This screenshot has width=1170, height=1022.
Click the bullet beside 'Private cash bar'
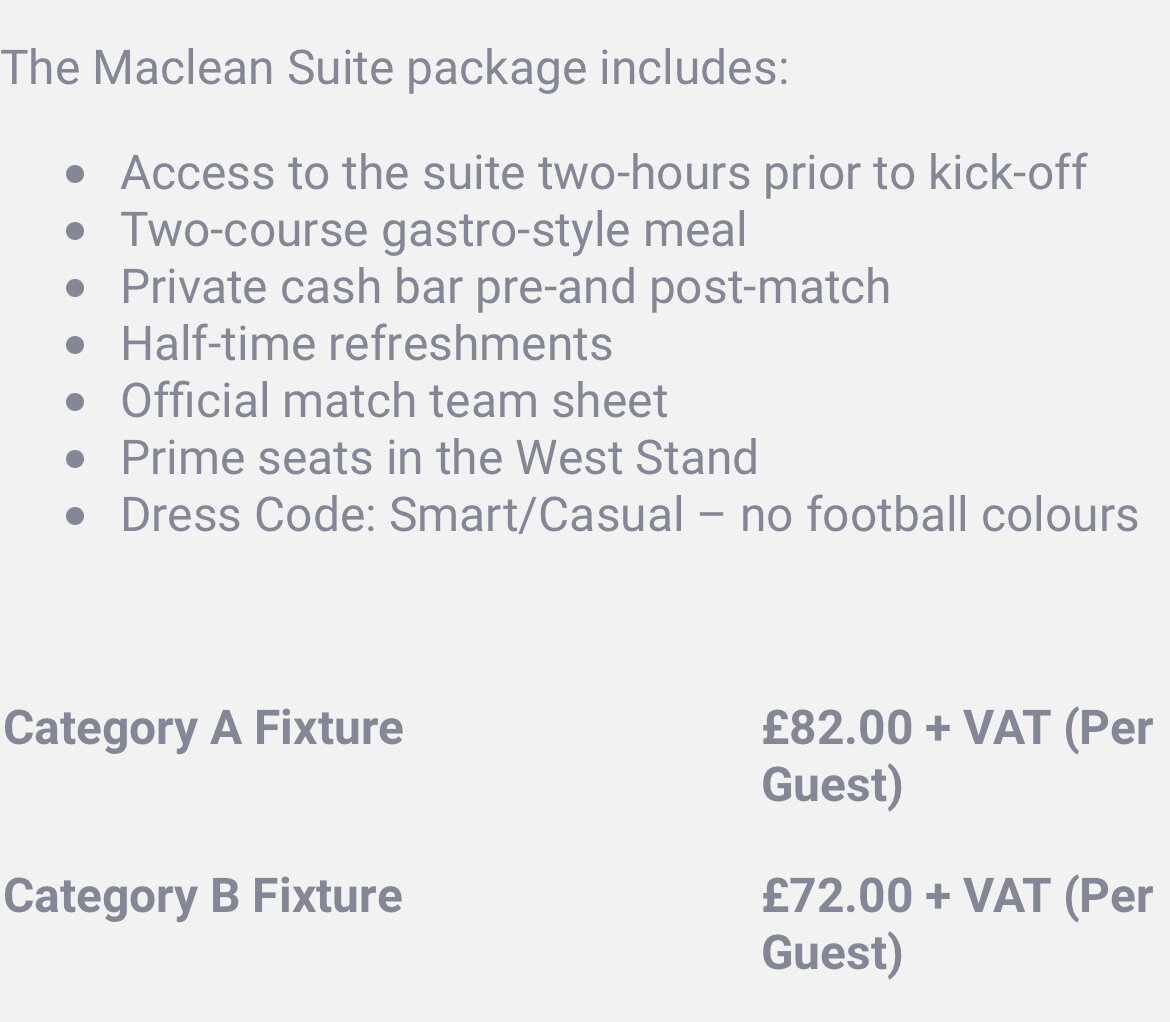[75, 289]
